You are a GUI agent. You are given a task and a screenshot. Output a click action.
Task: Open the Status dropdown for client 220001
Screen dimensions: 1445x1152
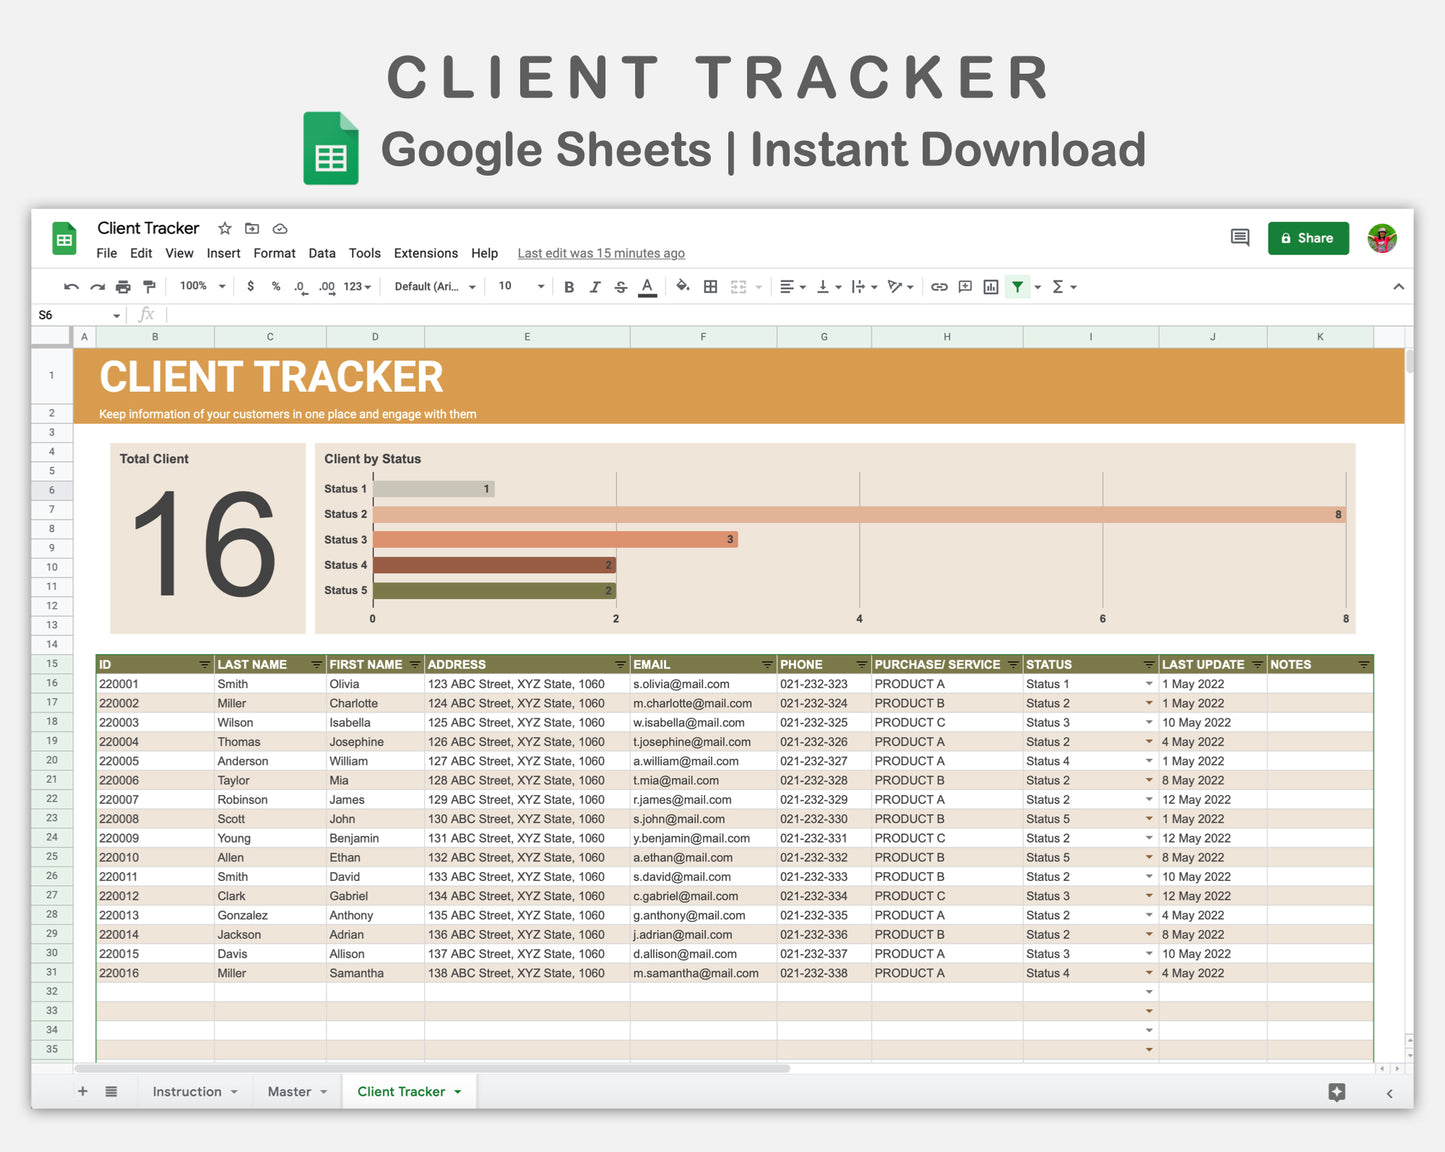point(1148,684)
